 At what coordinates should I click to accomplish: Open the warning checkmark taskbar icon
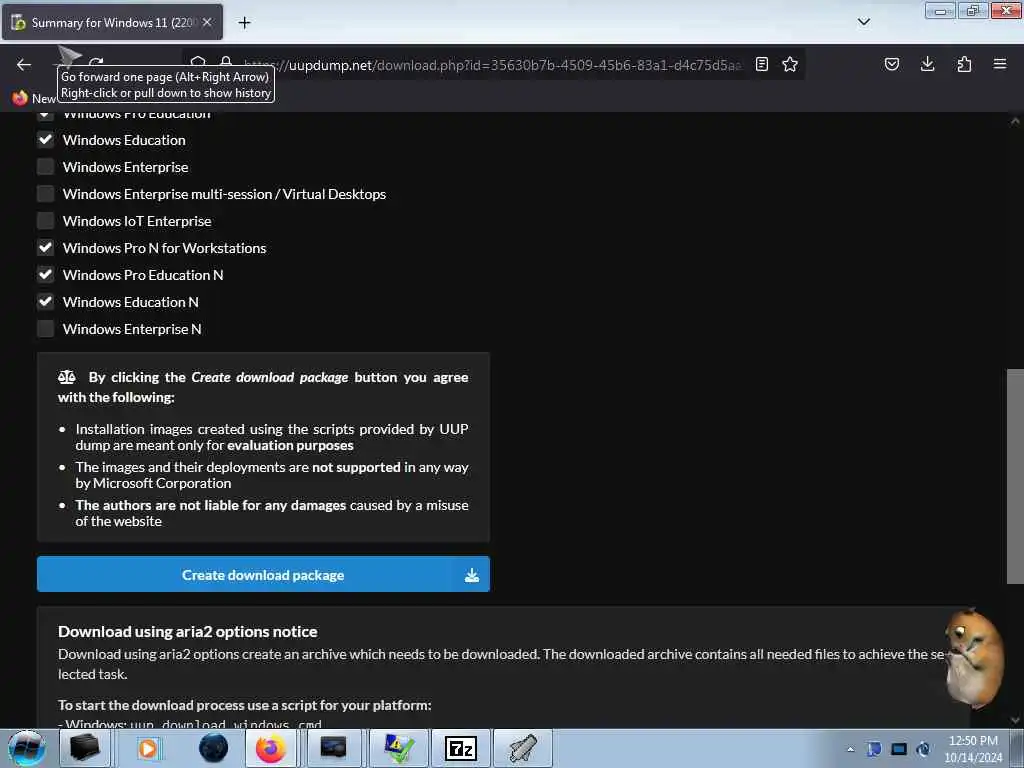398,748
